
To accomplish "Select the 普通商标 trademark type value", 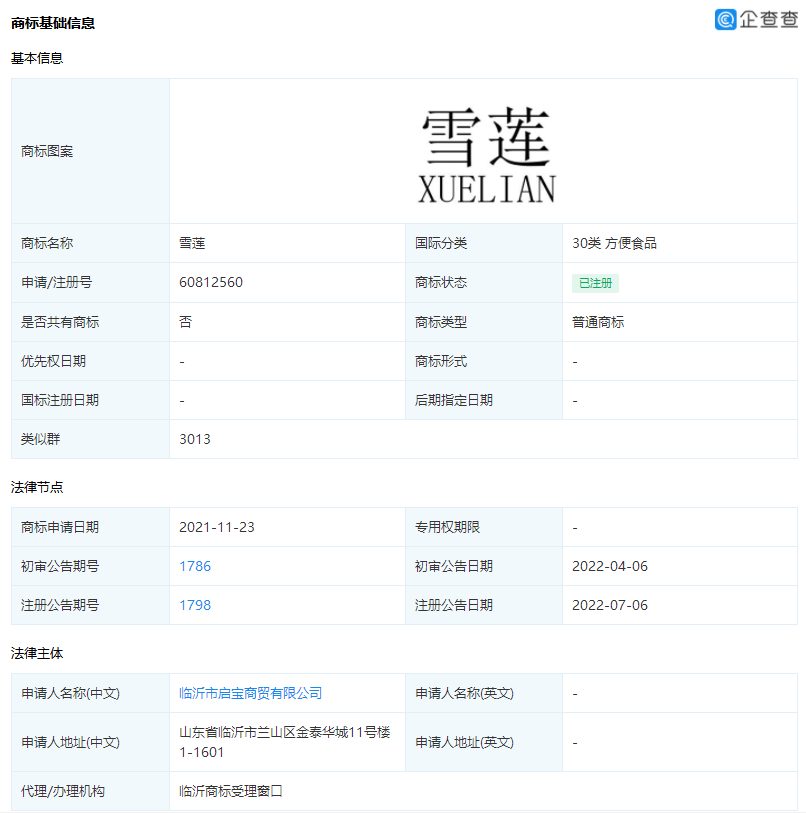I will pos(598,322).
